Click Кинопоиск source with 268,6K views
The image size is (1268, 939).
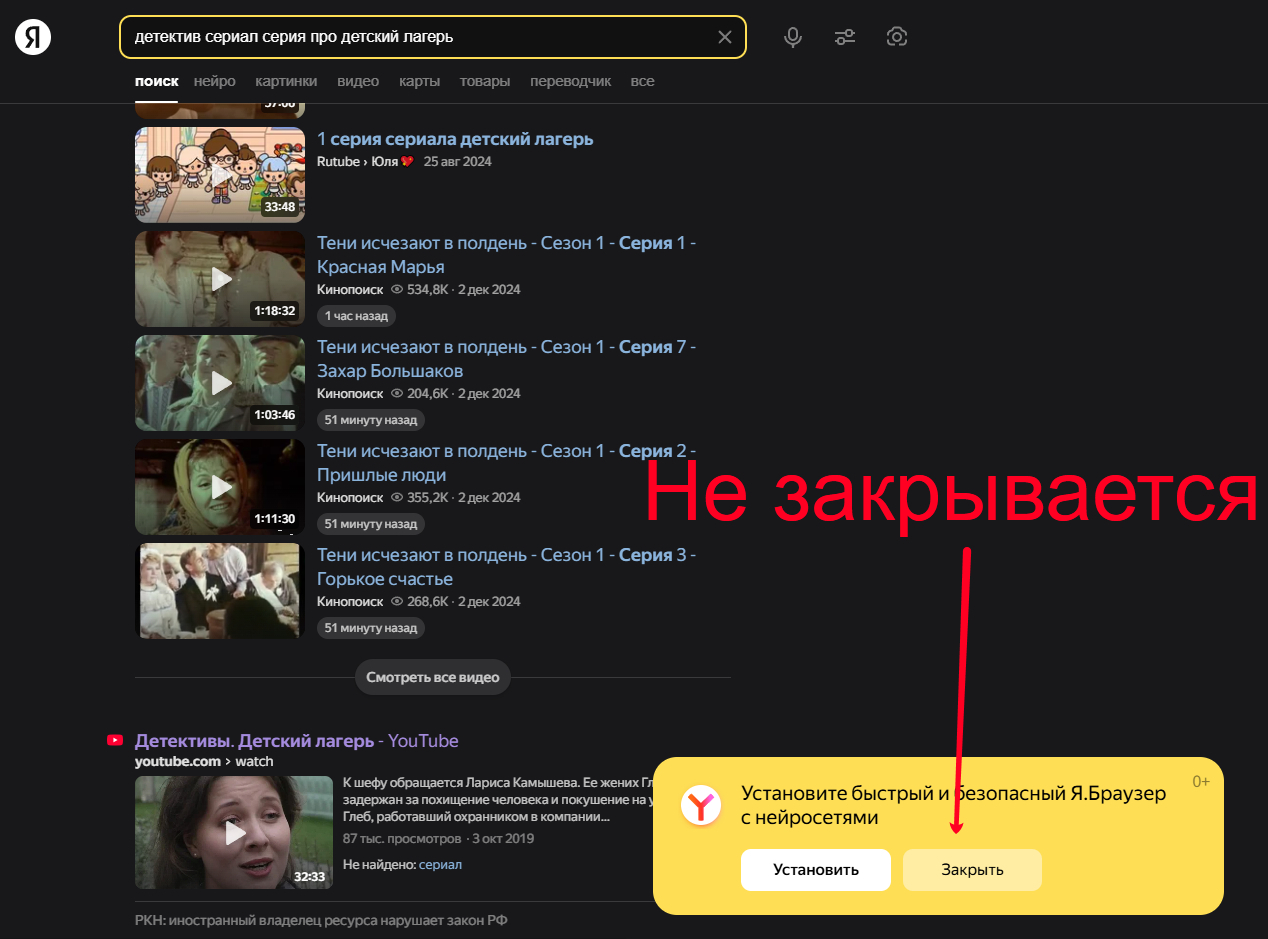[350, 601]
